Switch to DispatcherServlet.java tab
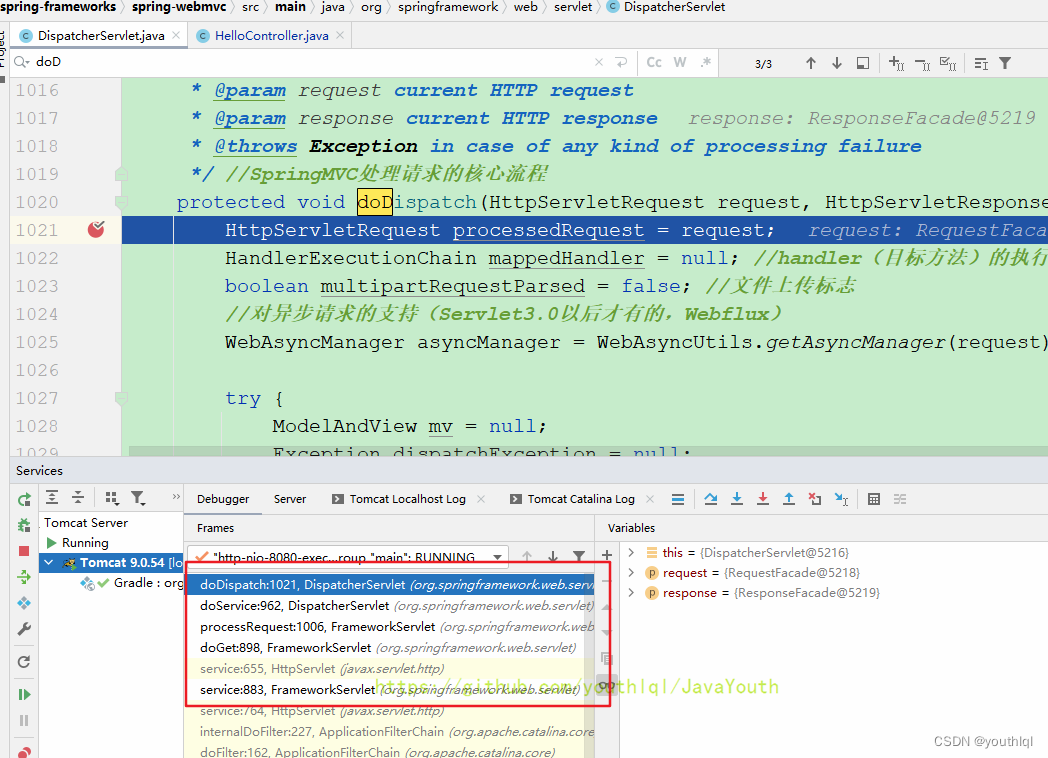 [100, 35]
